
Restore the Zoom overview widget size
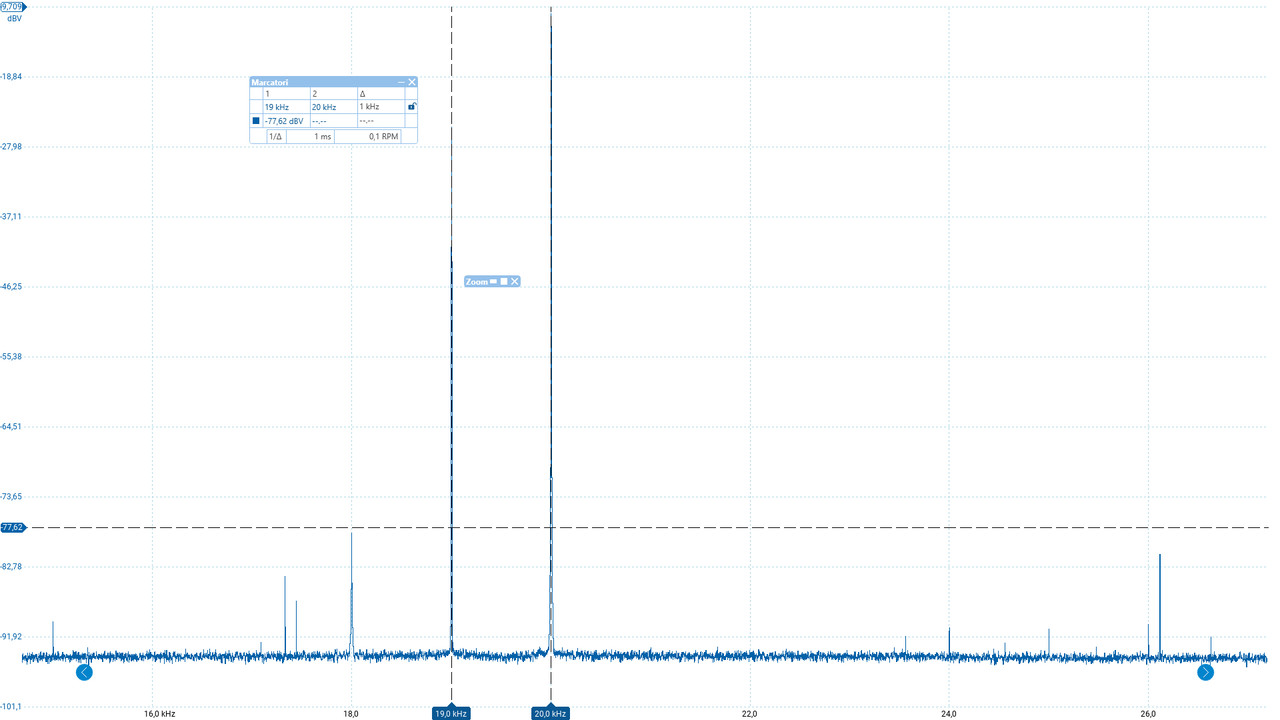tap(504, 282)
